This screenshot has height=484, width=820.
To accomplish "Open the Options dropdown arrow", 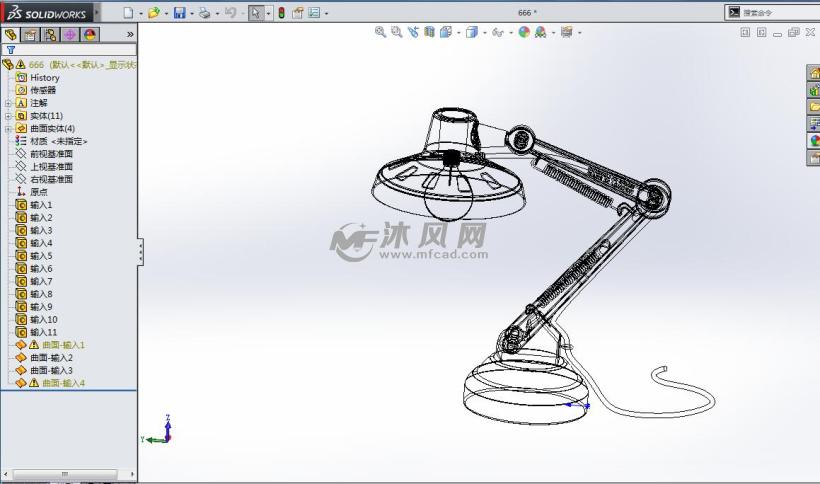I will pyautogui.click(x=326, y=13).
